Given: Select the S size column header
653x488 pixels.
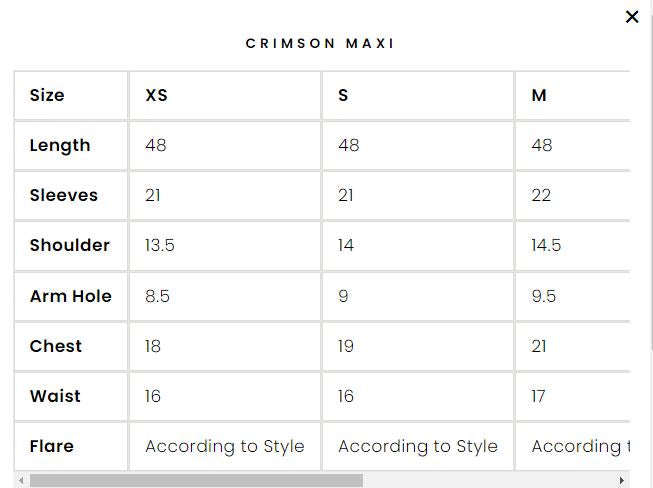Looking at the screenshot, I should pos(344,96).
